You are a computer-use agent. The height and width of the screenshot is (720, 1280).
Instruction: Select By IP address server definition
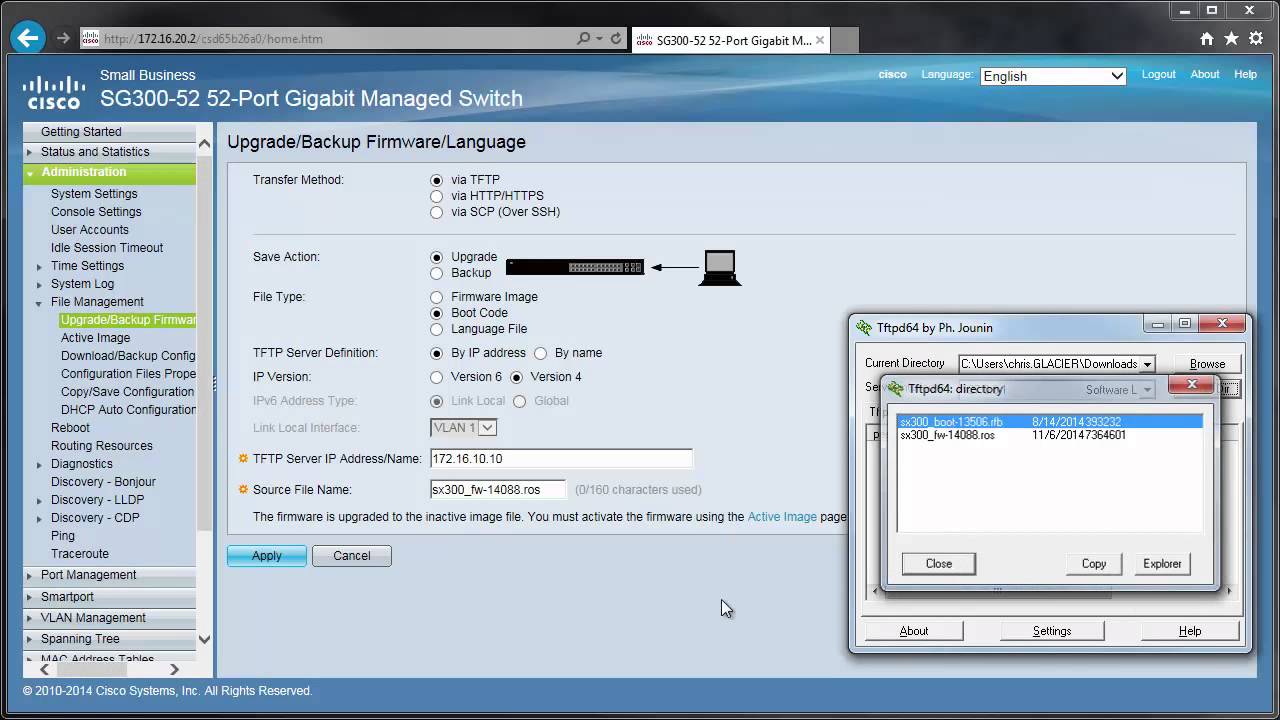[x=436, y=354]
